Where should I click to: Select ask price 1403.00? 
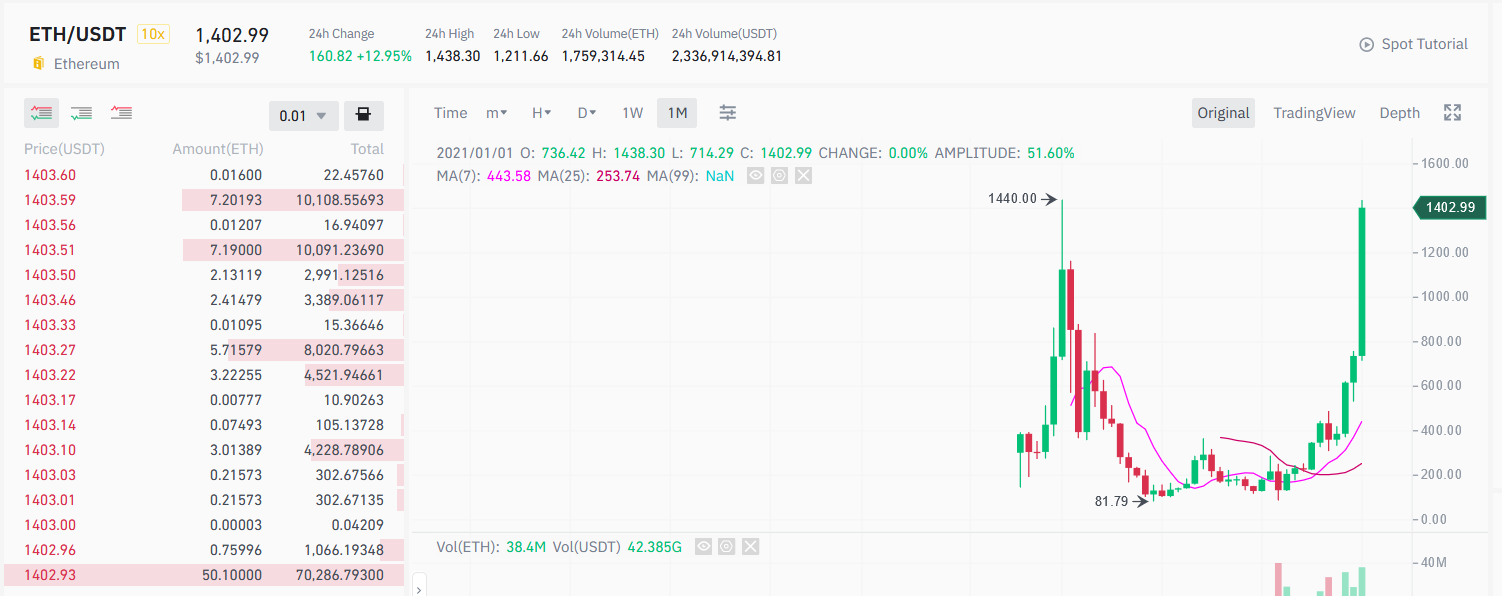(49, 525)
